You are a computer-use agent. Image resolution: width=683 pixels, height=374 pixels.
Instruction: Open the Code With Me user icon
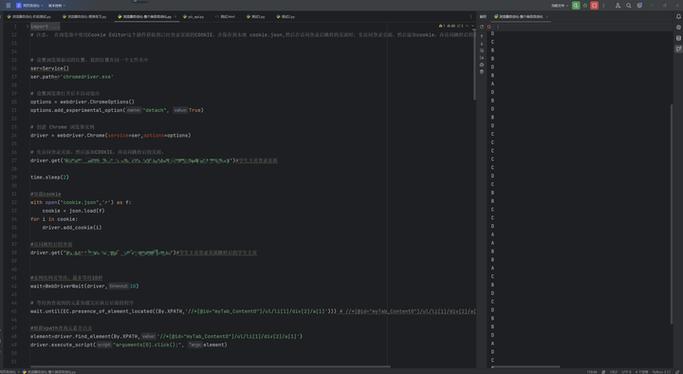(x=618, y=6)
